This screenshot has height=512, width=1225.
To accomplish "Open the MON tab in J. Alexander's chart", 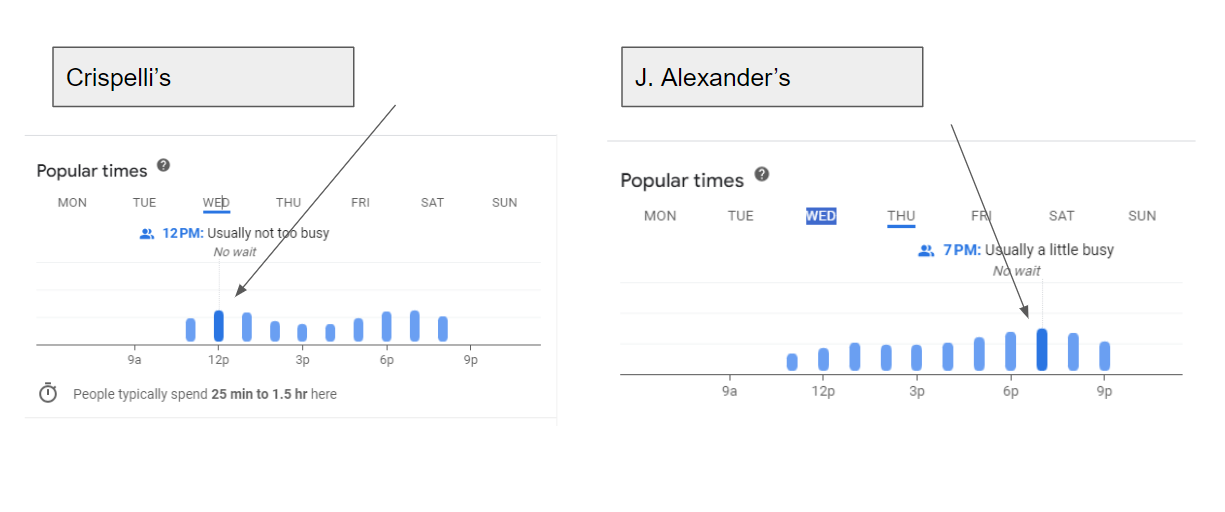I will (x=660, y=216).
